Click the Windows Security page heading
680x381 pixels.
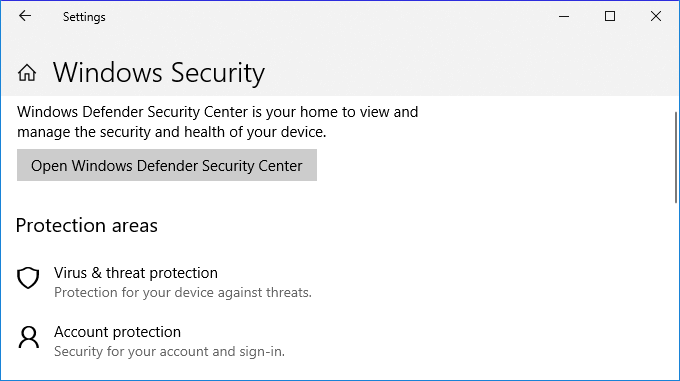click(159, 72)
